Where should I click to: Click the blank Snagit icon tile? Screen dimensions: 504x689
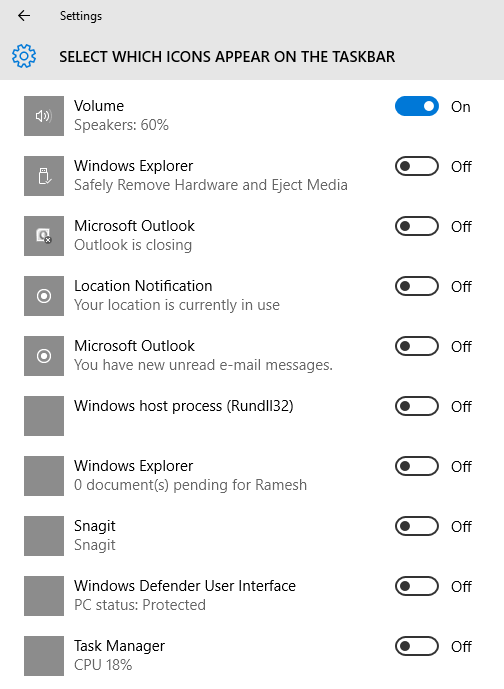44,536
